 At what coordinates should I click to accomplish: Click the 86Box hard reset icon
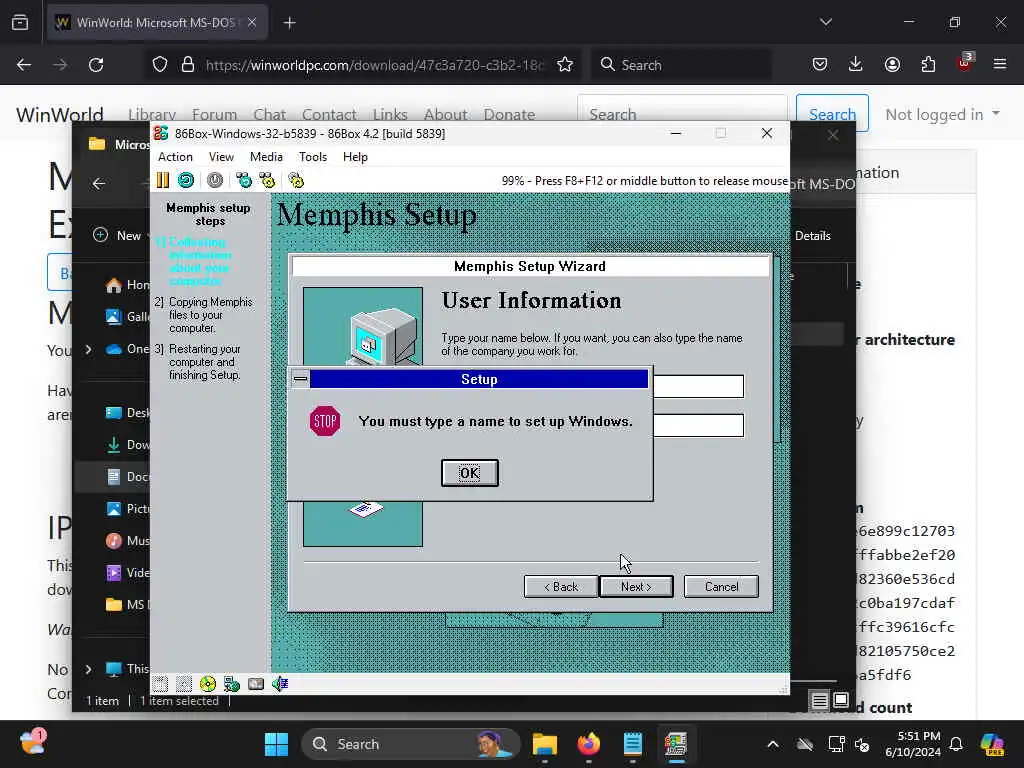coord(186,180)
